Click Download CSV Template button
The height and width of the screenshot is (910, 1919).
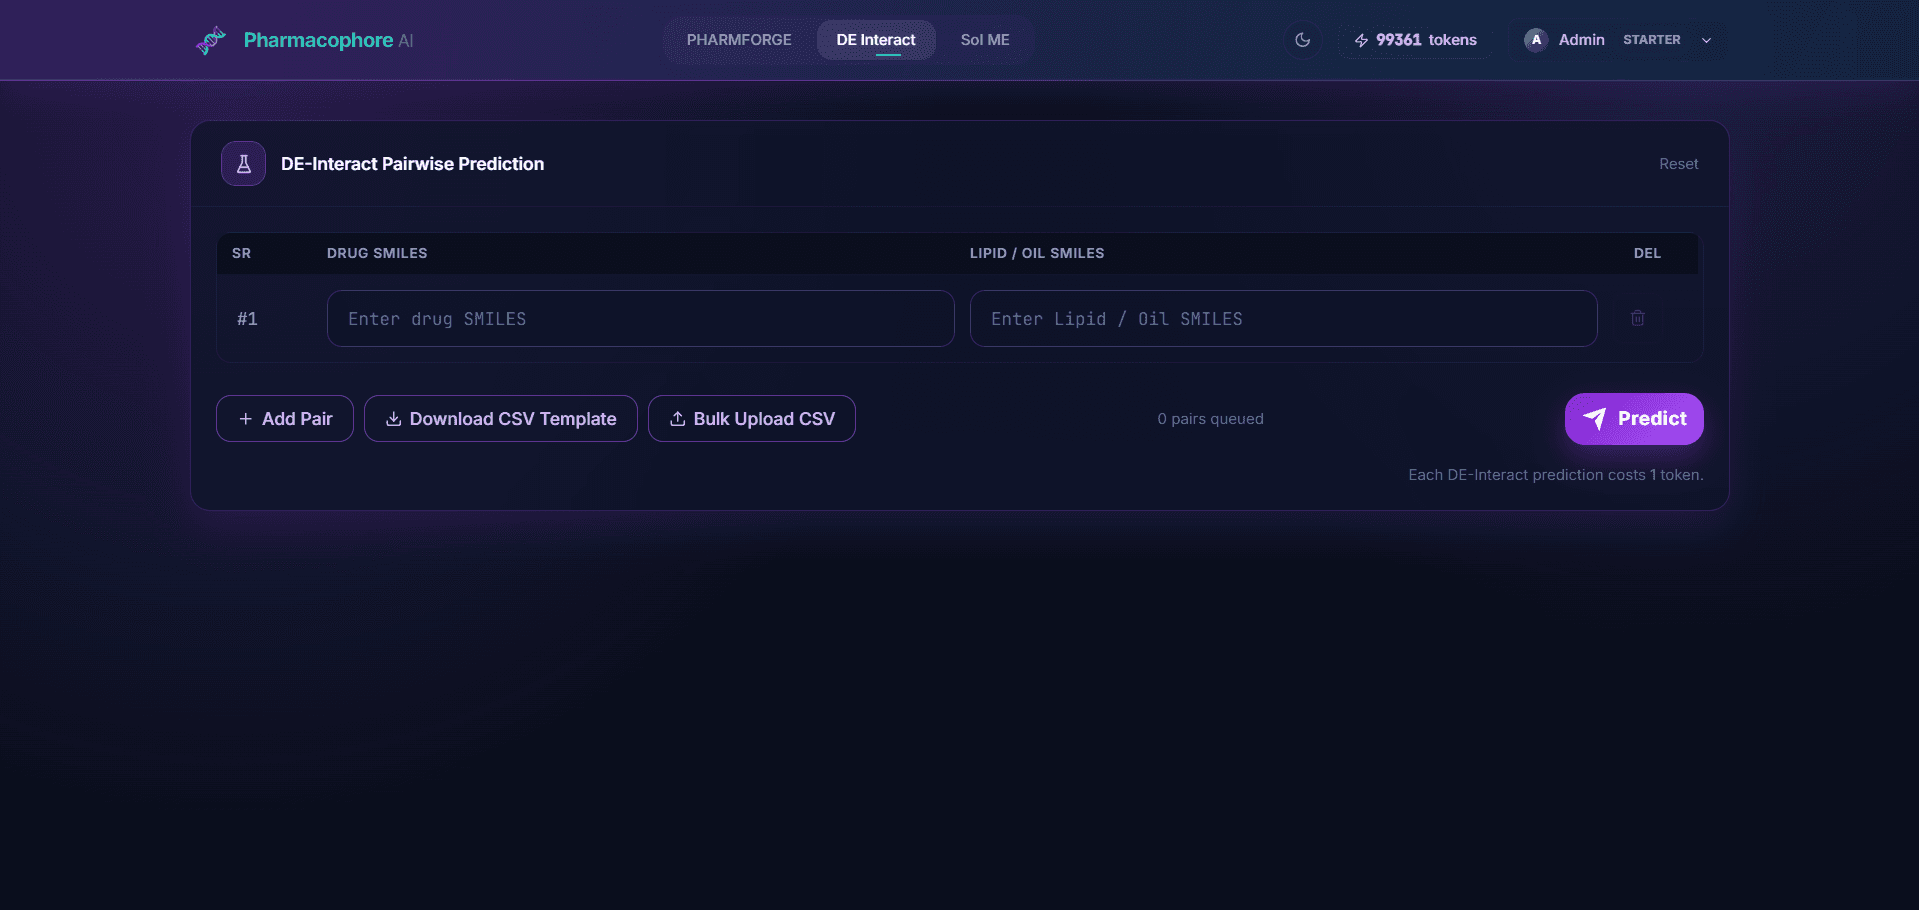pos(500,419)
